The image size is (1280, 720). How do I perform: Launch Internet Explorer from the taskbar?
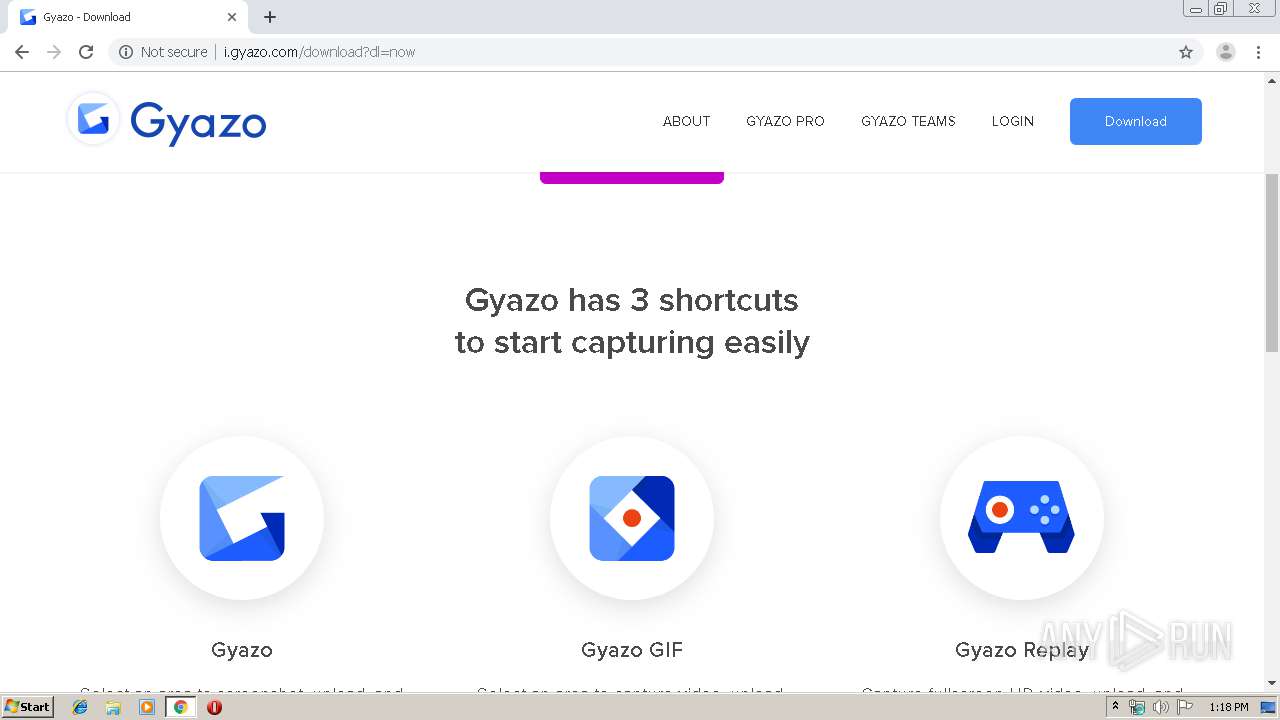point(80,707)
